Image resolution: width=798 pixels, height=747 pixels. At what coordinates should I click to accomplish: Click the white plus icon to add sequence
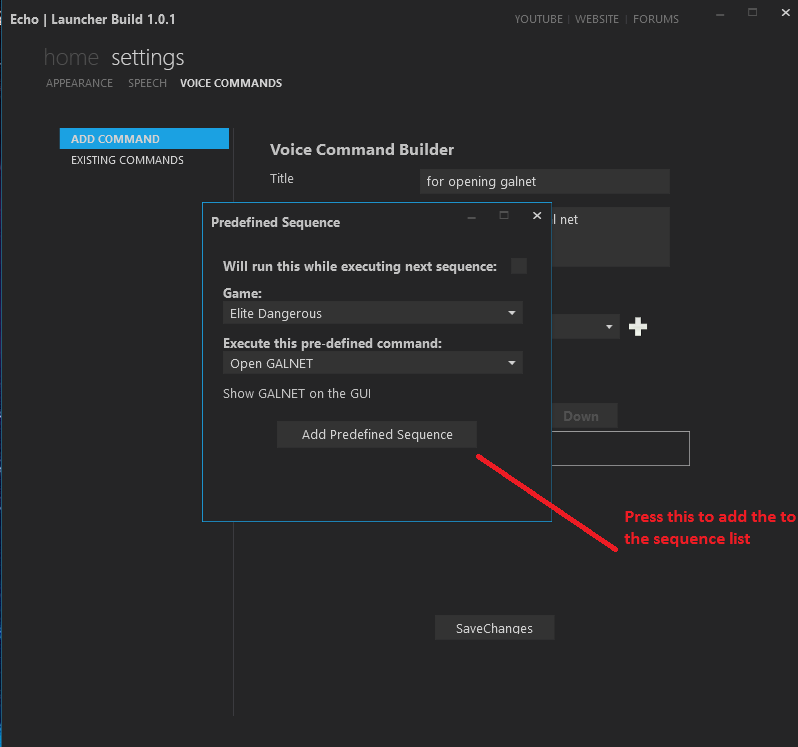638,327
